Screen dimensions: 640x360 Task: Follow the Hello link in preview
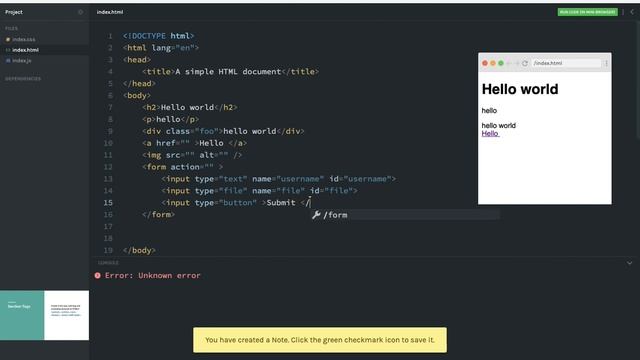coord(490,133)
